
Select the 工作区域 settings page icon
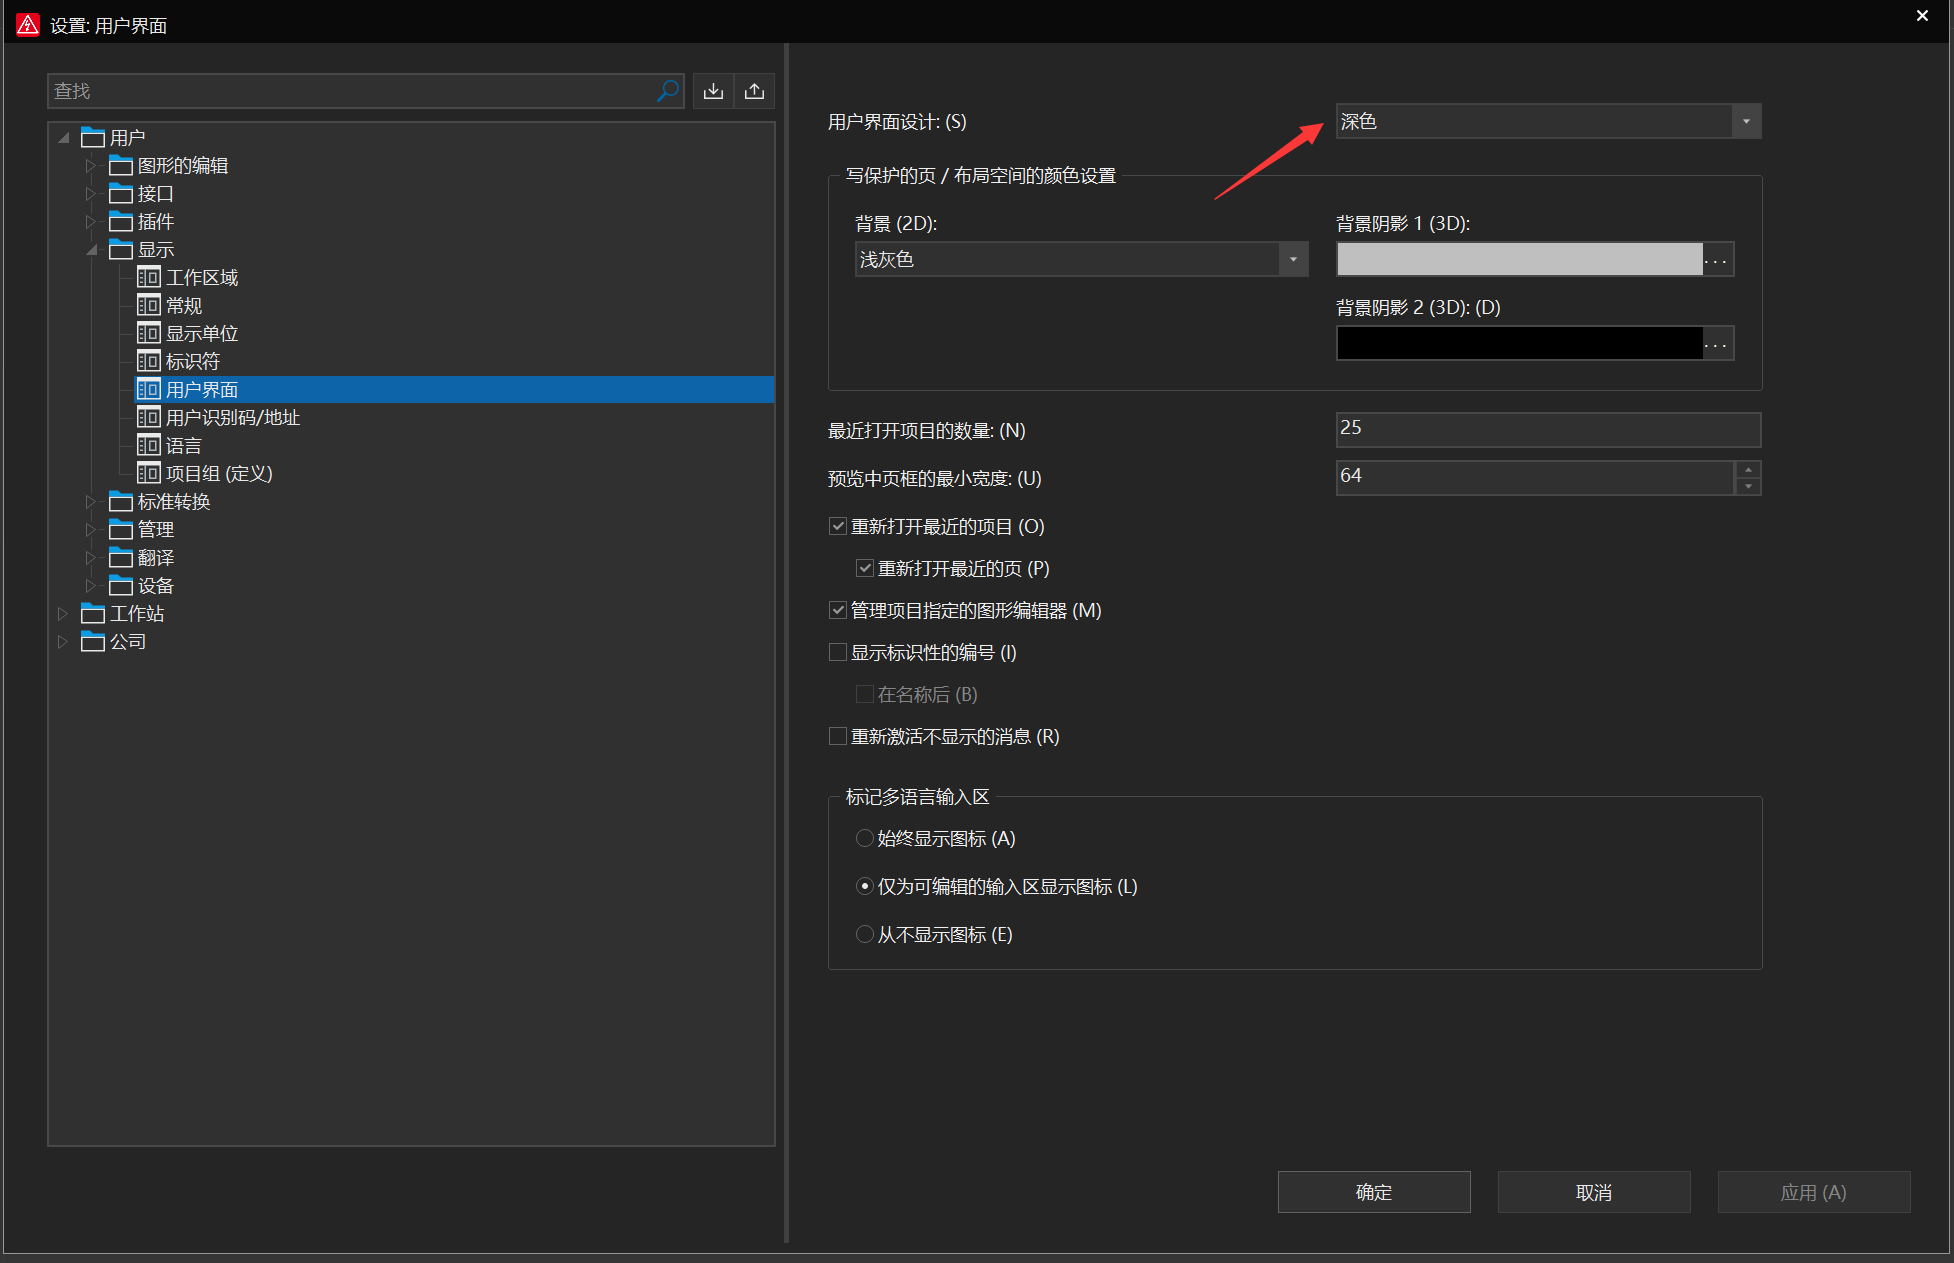coord(148,277)
